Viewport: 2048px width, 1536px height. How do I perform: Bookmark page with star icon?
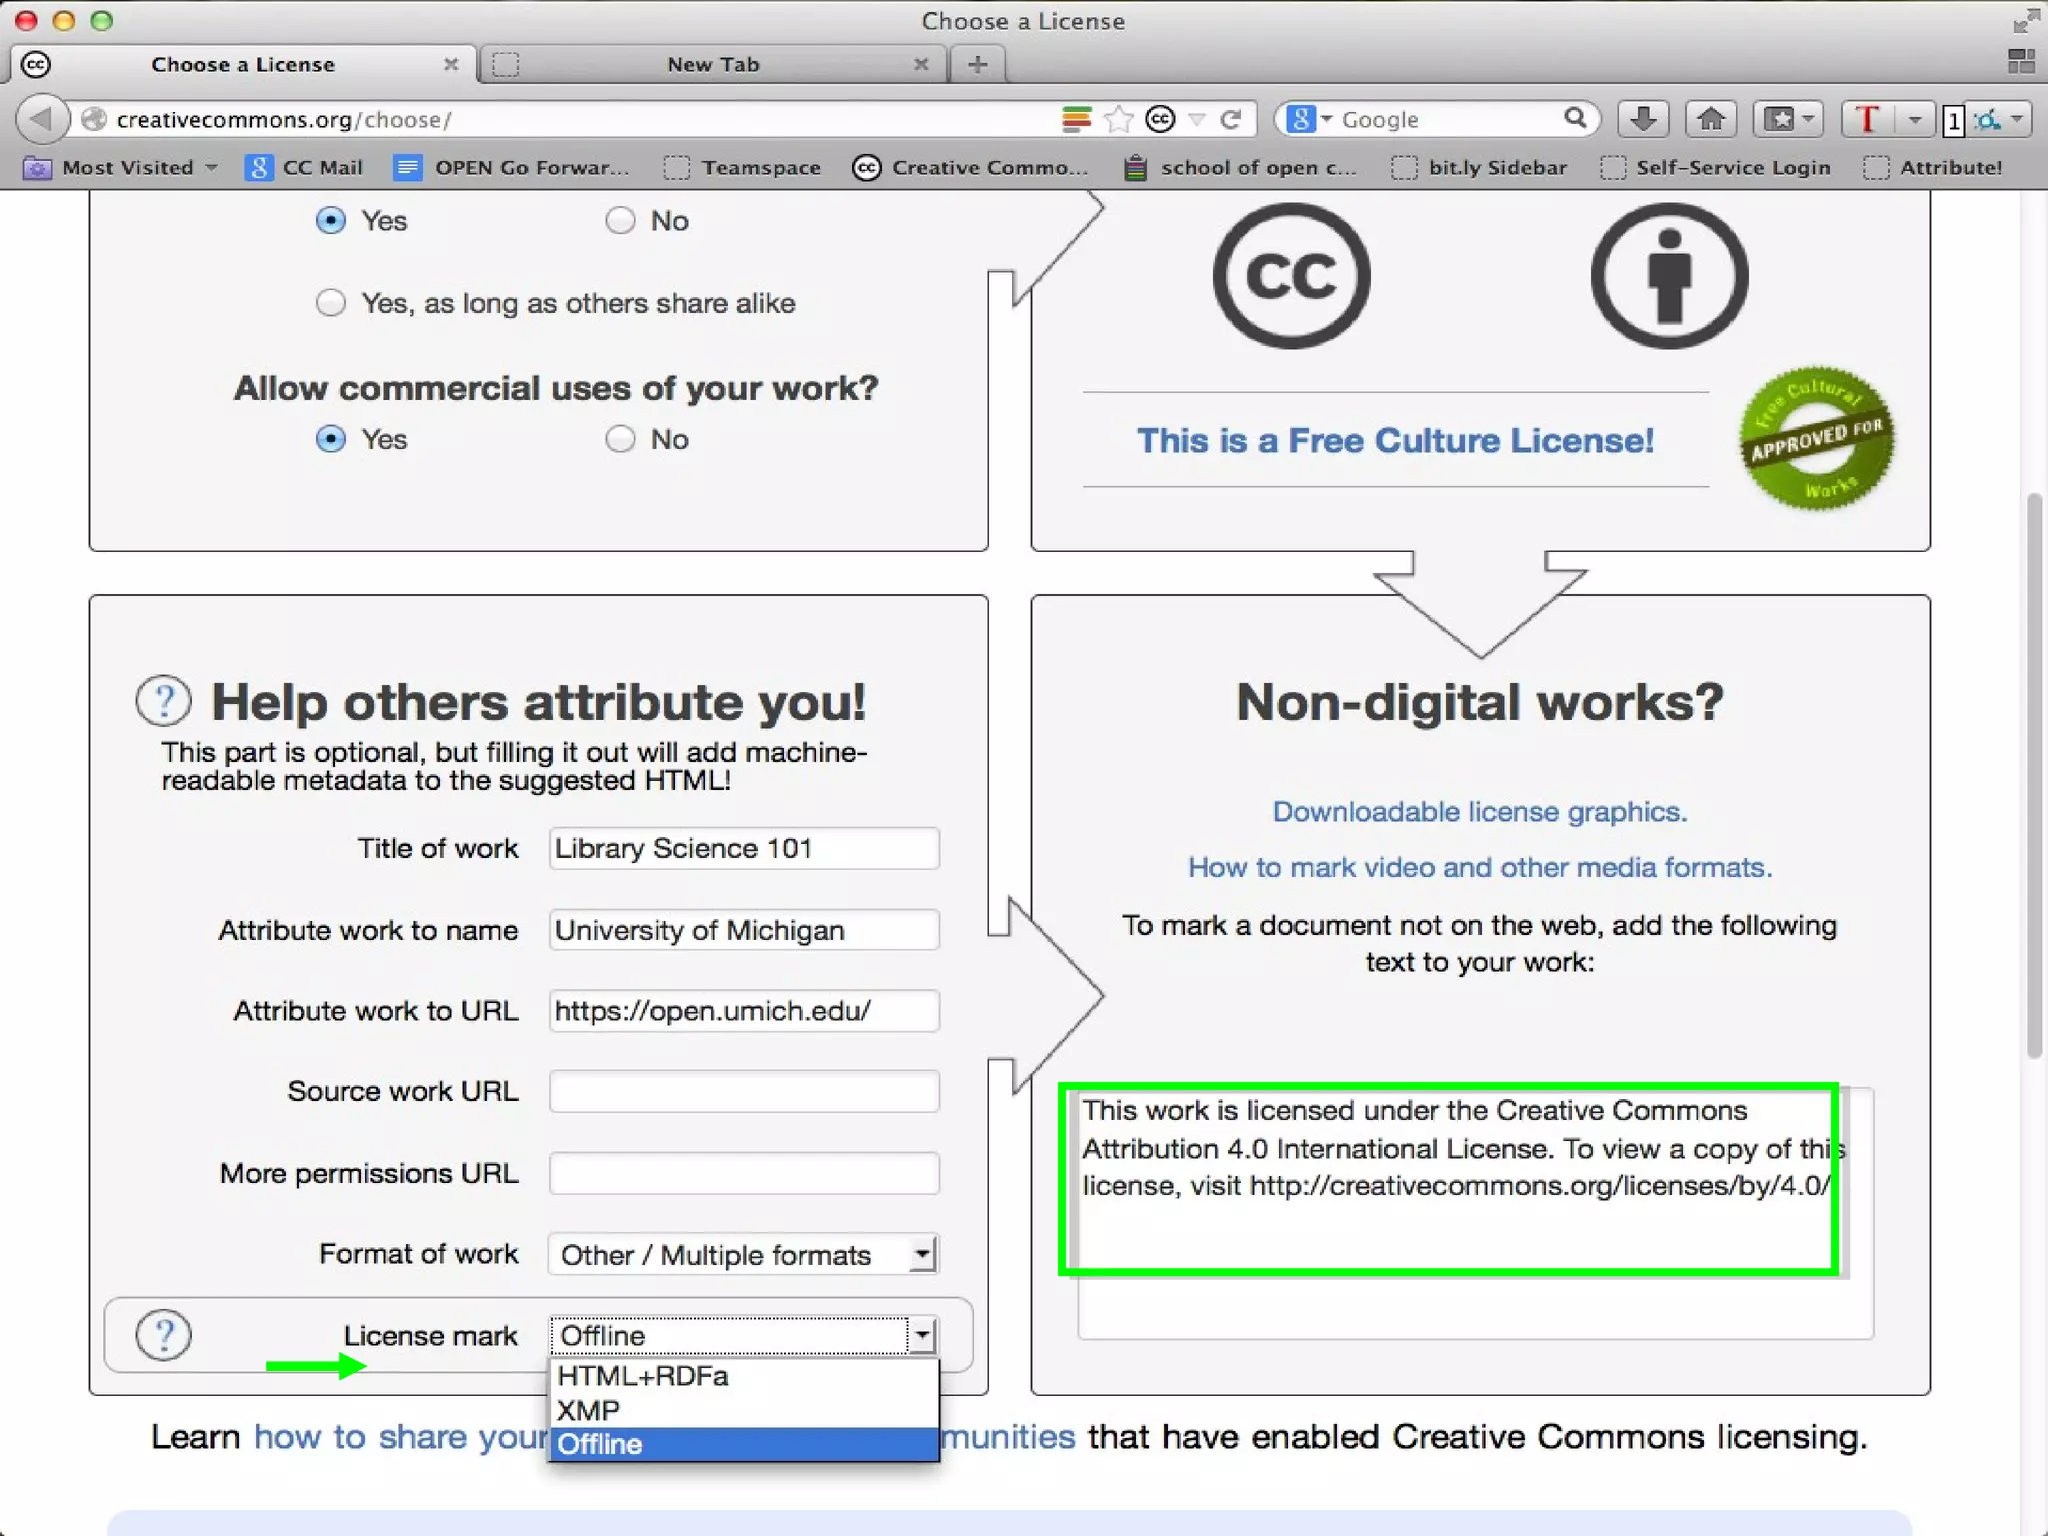[x=1118, y=120]
